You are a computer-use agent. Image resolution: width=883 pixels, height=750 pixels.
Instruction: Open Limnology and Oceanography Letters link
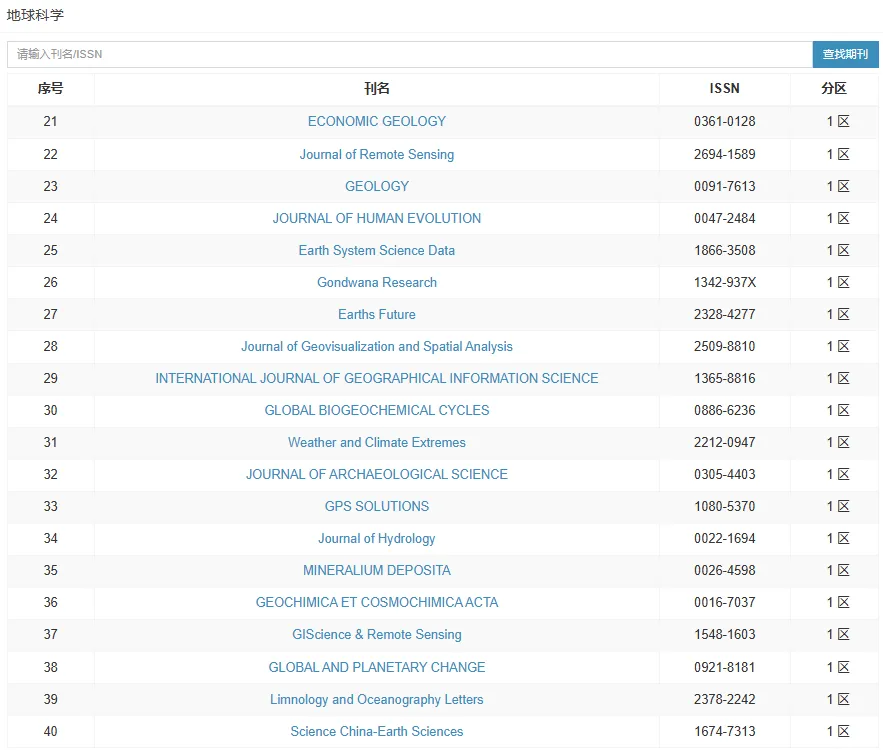(x=377, y=699)
